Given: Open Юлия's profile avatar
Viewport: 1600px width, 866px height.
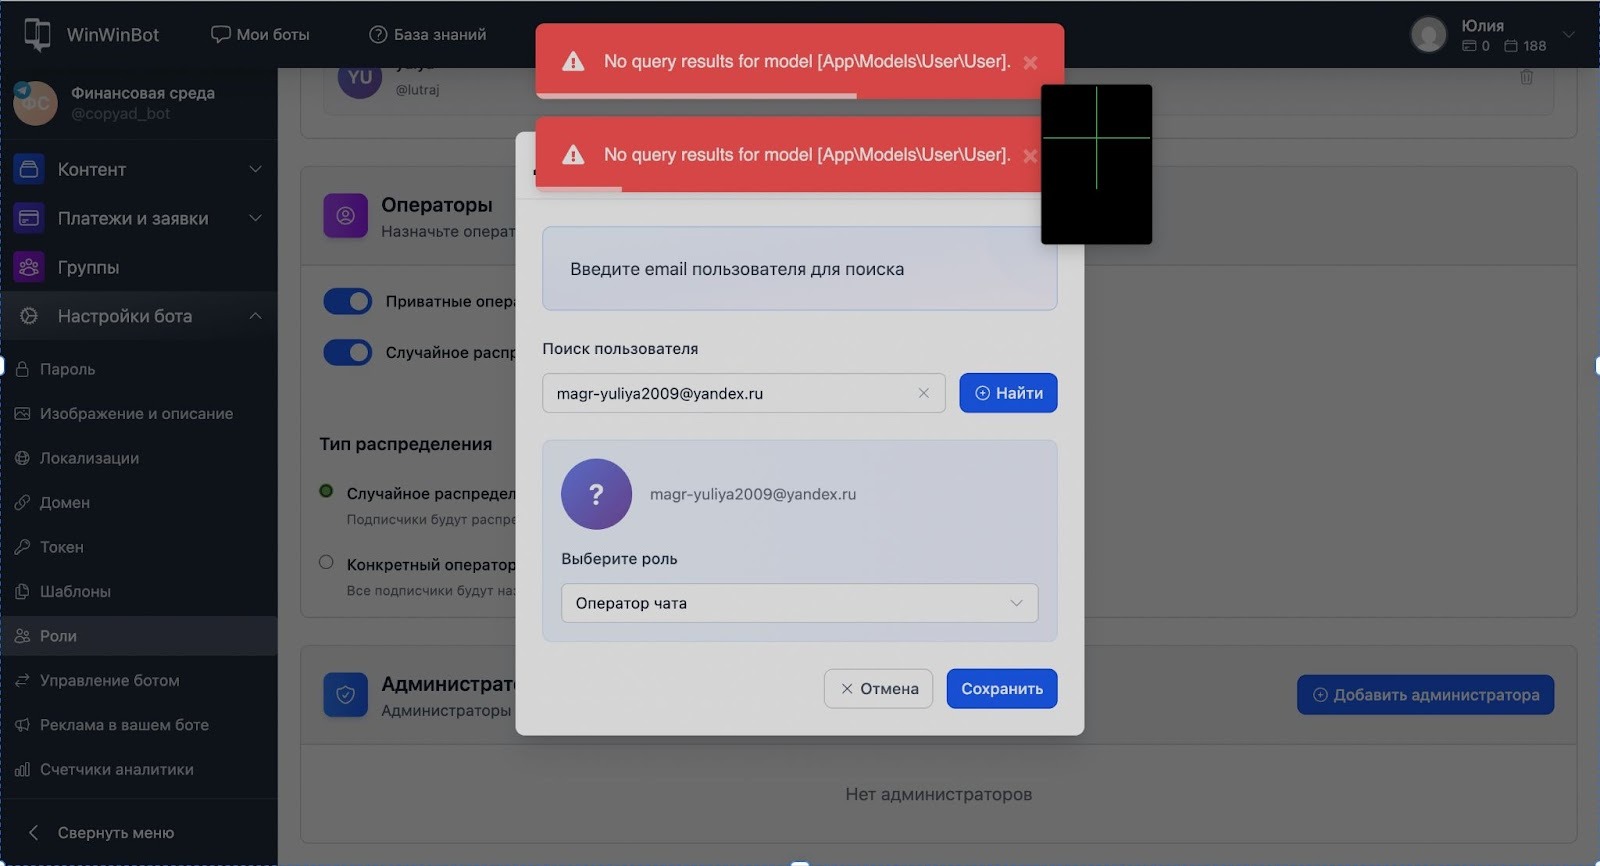Looking at the screenshot, I should coord(1428,34).
